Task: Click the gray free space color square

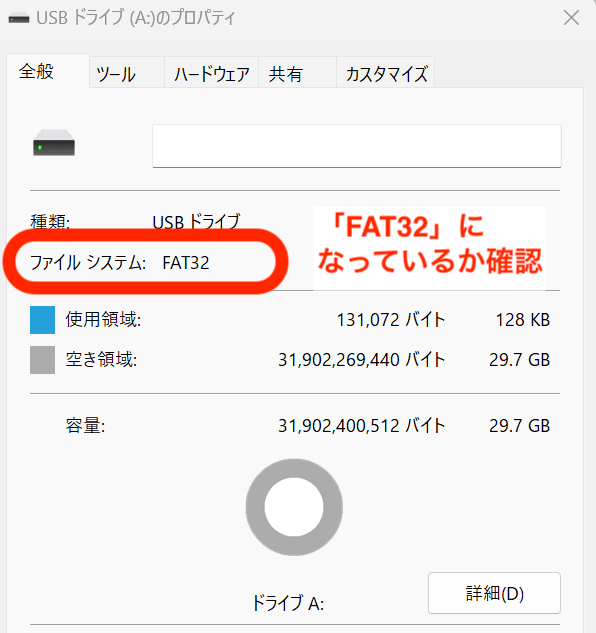Action: (x=42, y=360)
